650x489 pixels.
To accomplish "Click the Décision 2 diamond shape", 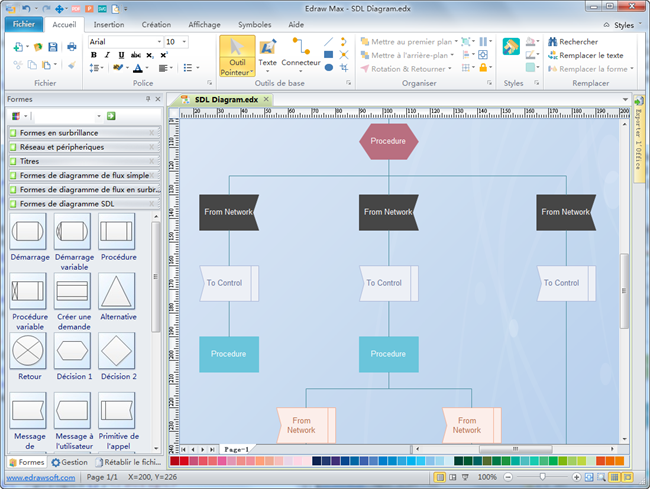I will 118,351.
